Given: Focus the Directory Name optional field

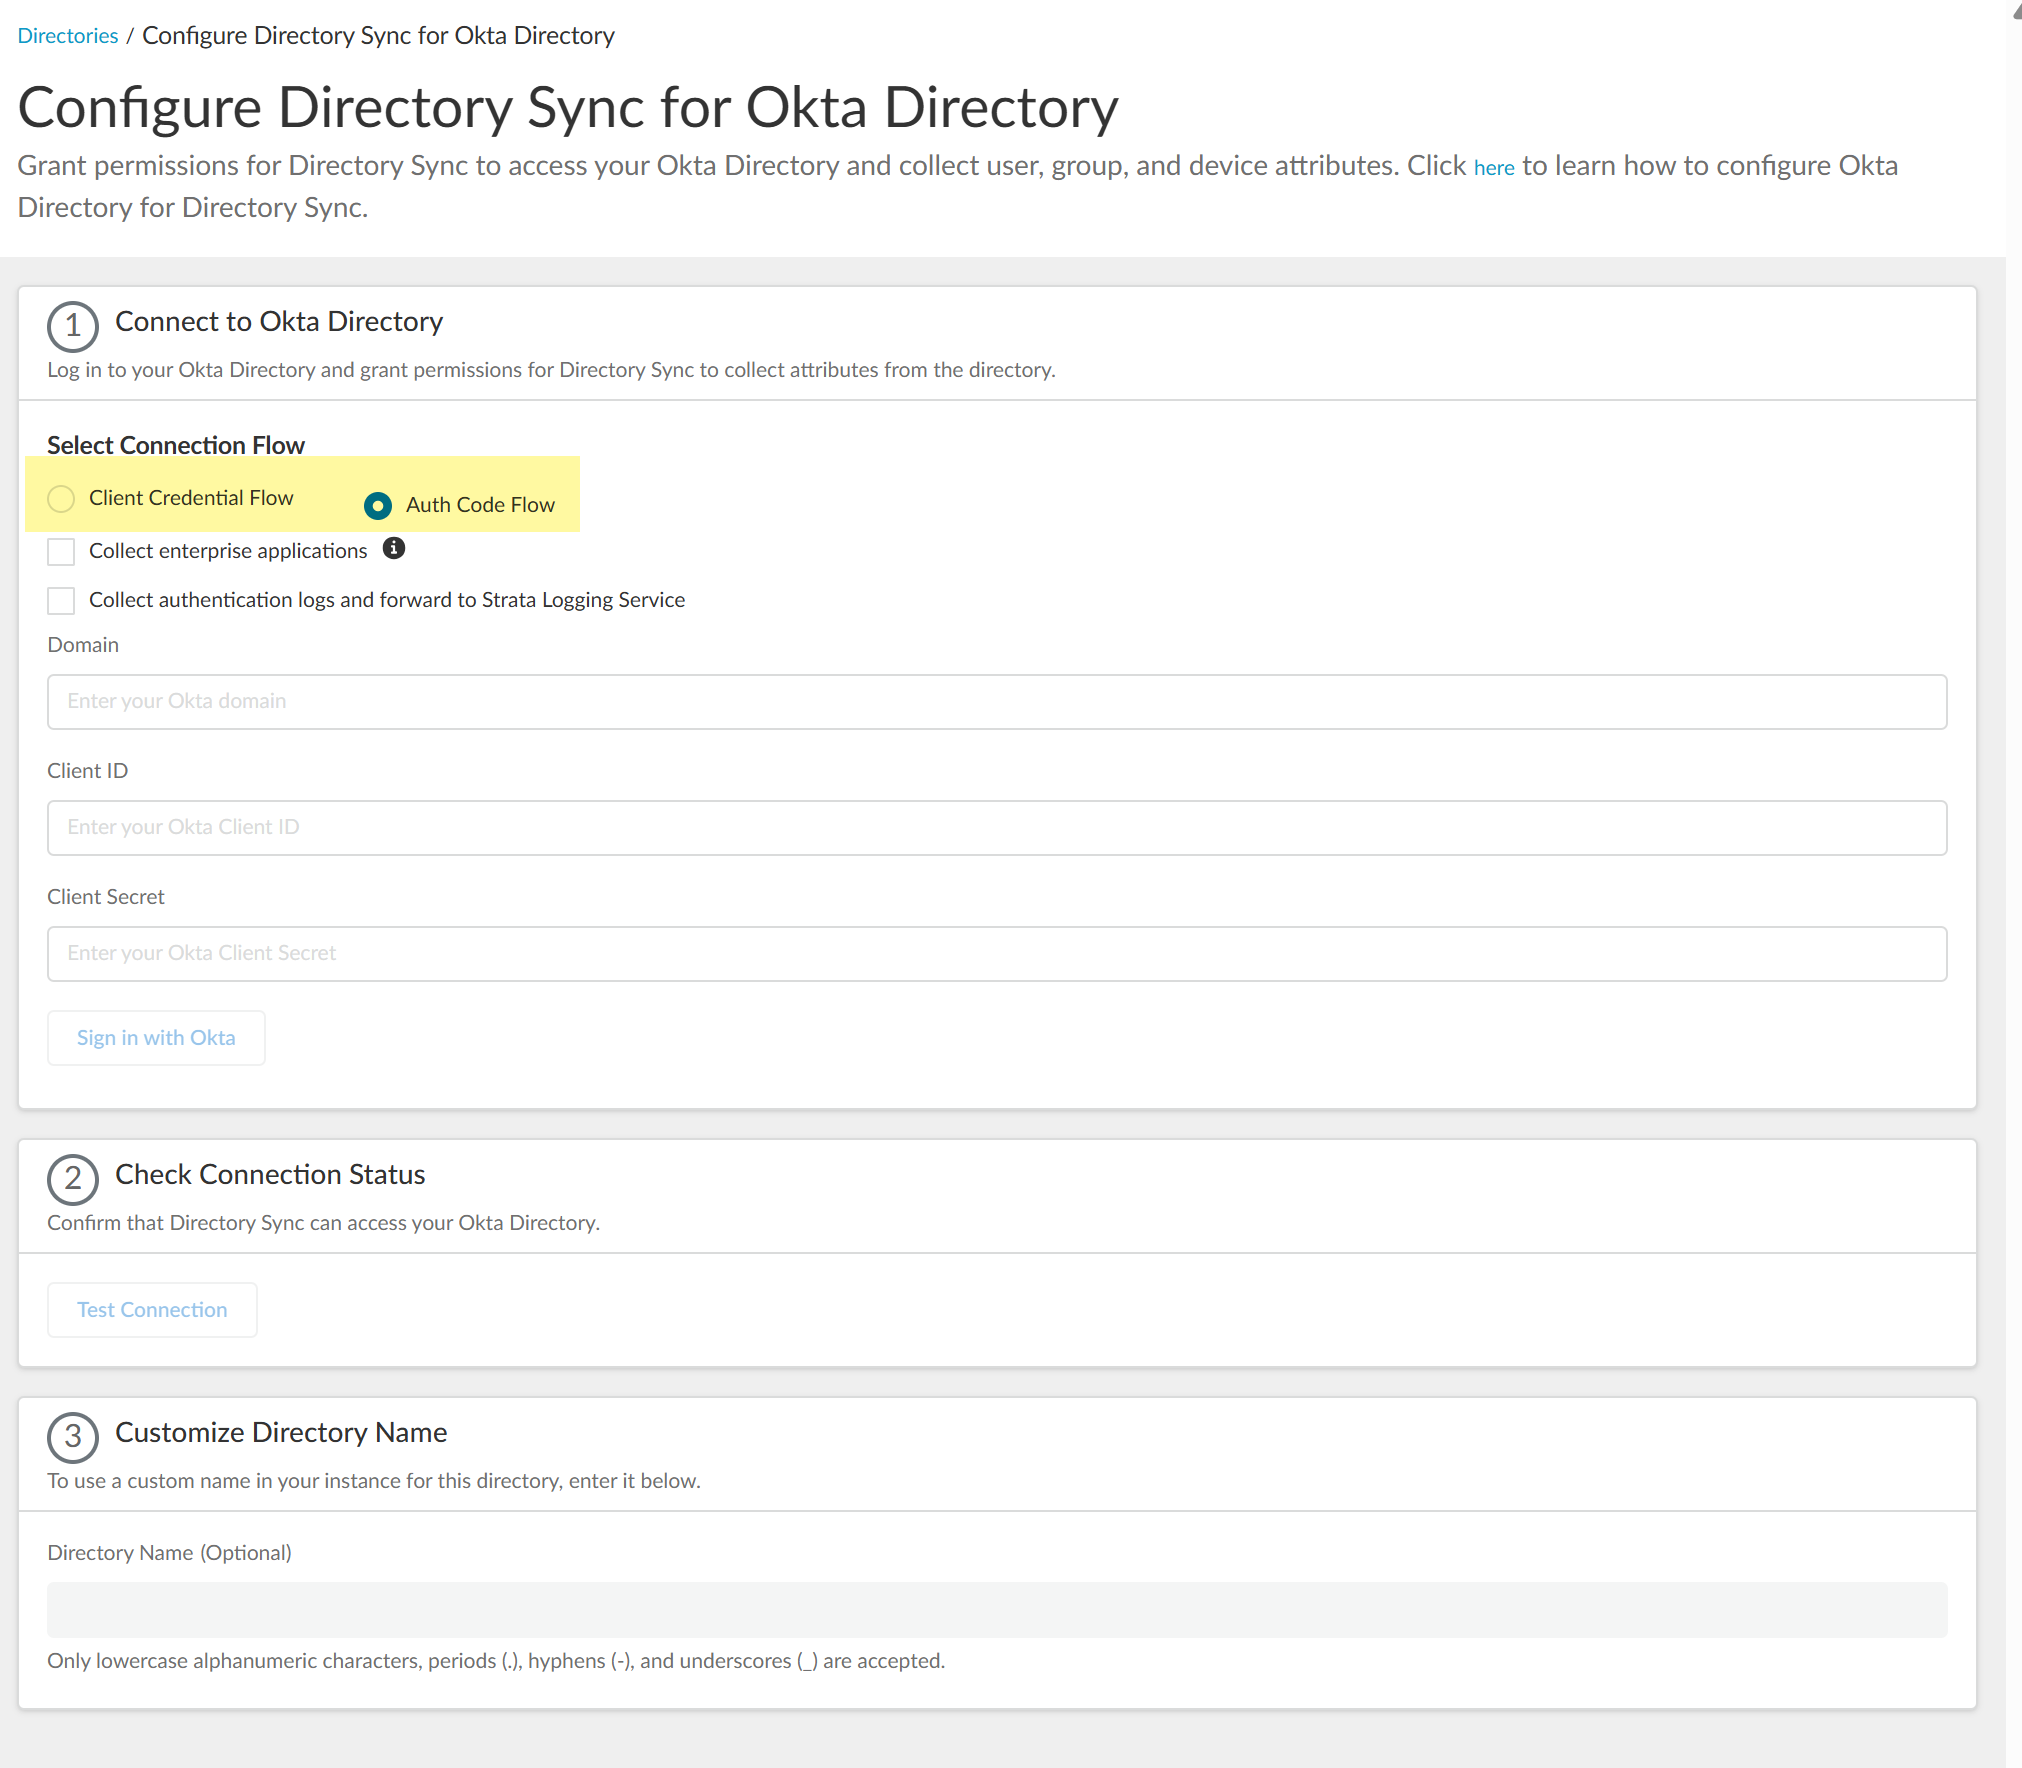Looking at the screenshot, I should (996, 1609).
